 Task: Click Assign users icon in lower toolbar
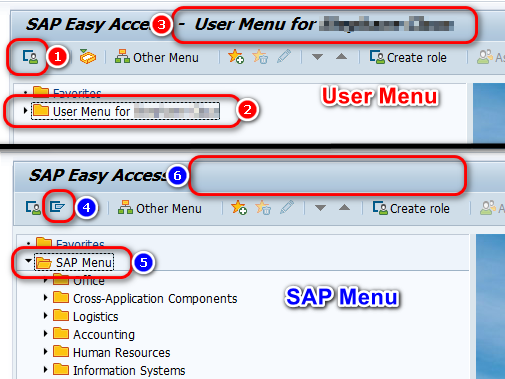pyautogui.click(x=488, y=208)
